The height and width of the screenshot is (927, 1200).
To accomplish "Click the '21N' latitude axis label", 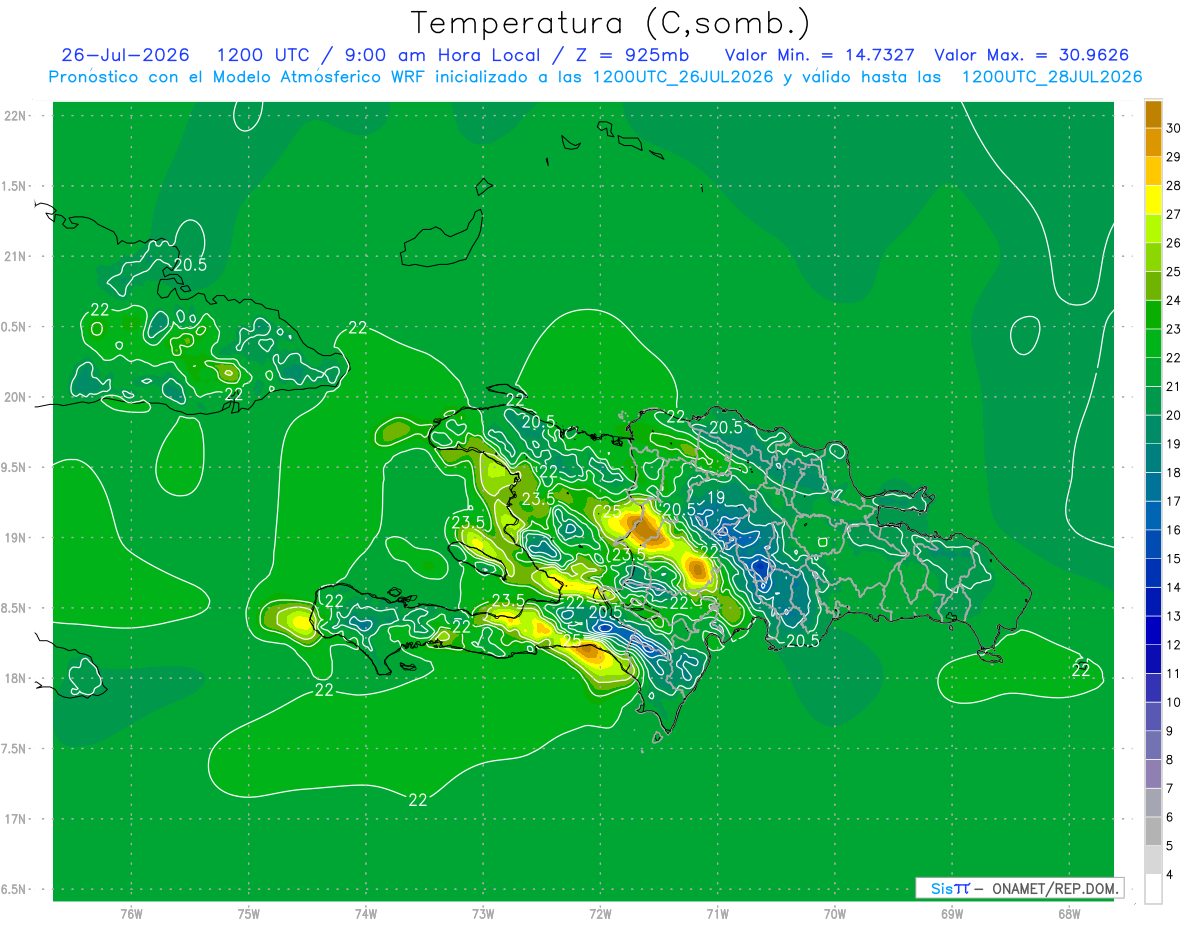I will pyautogui.click(x=16, y=256).
